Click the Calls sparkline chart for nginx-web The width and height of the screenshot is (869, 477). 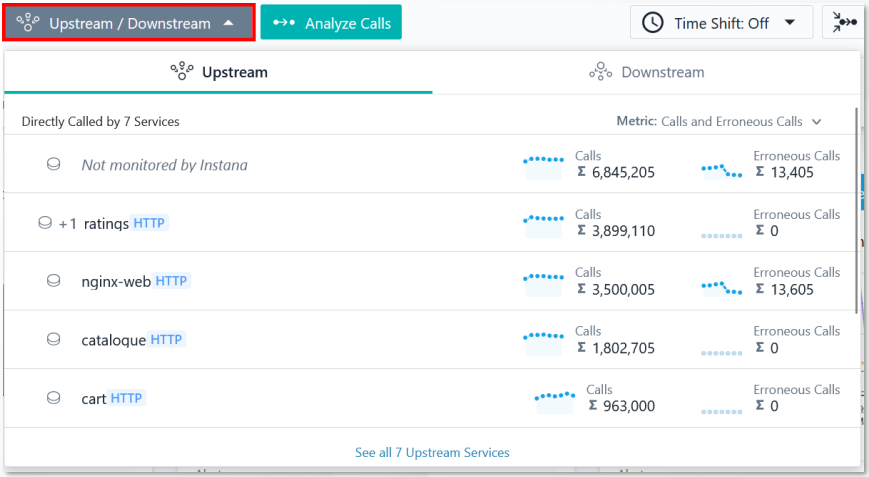pyautogui.click(x=543, y=284)
